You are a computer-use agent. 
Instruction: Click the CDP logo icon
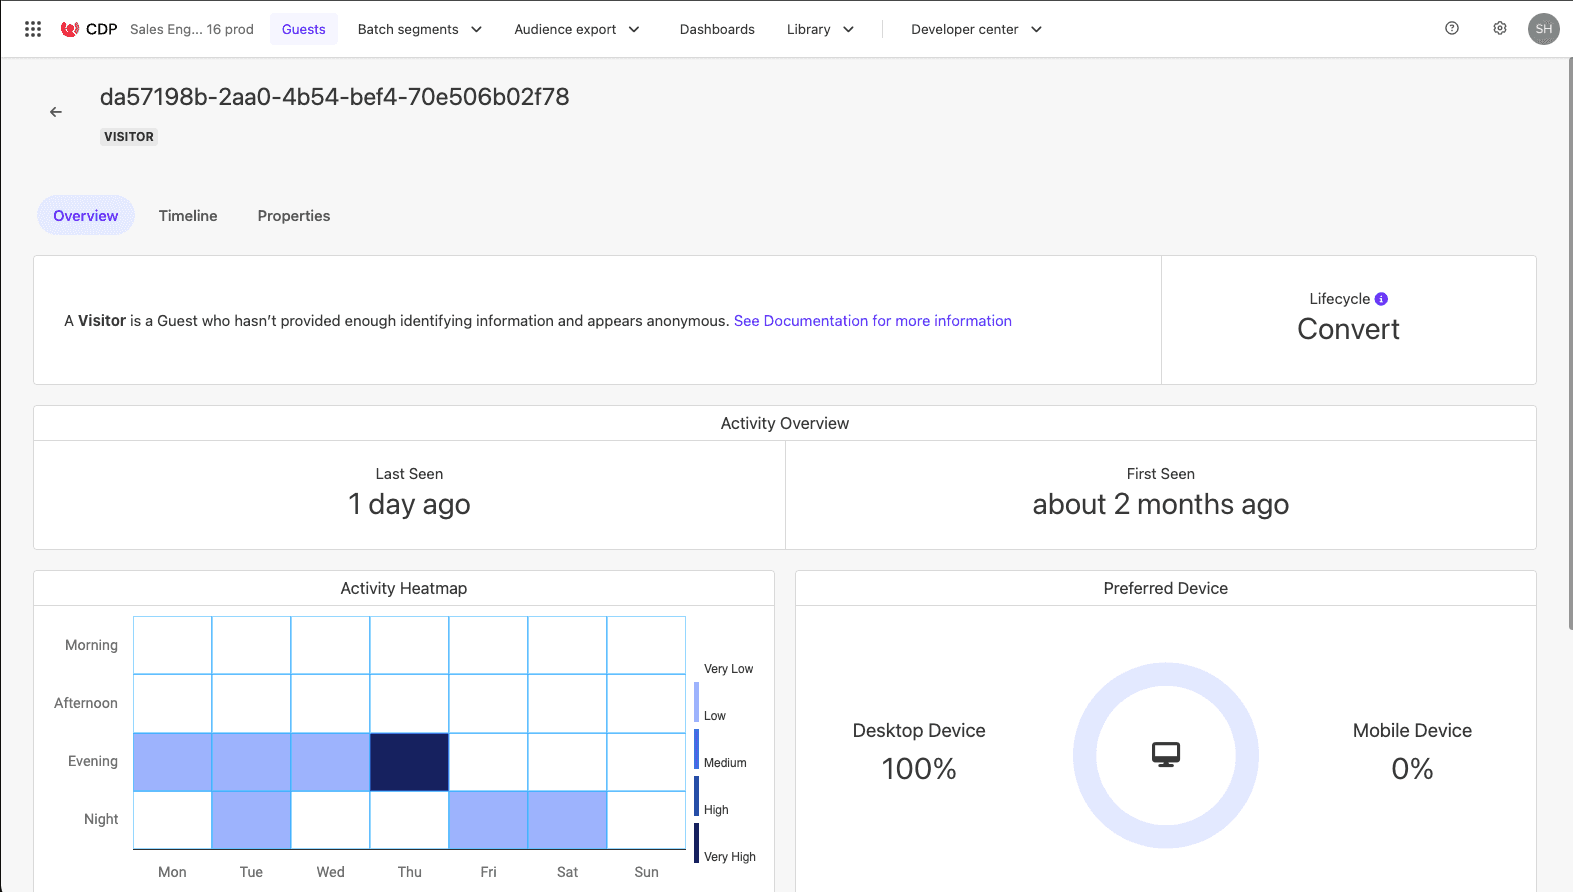tap(70, 29)
